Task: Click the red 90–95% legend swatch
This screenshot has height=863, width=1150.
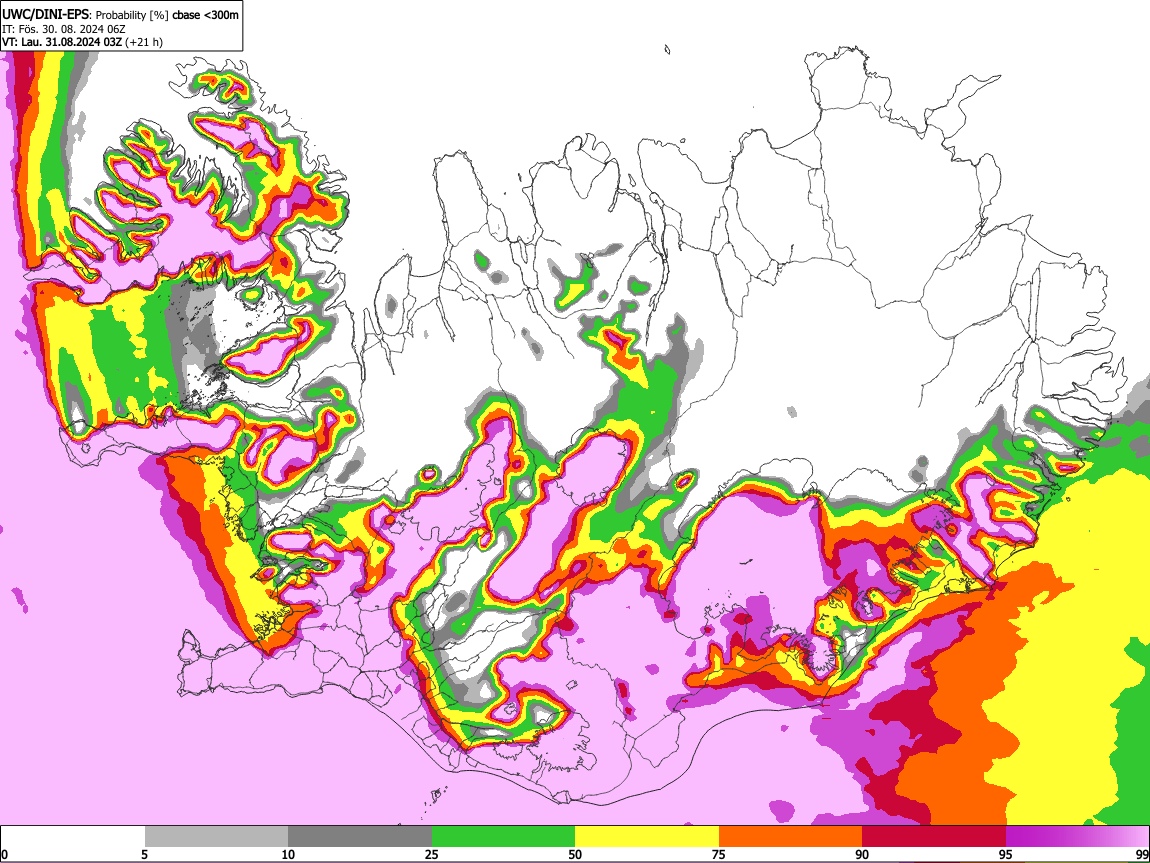Action: 934,837
